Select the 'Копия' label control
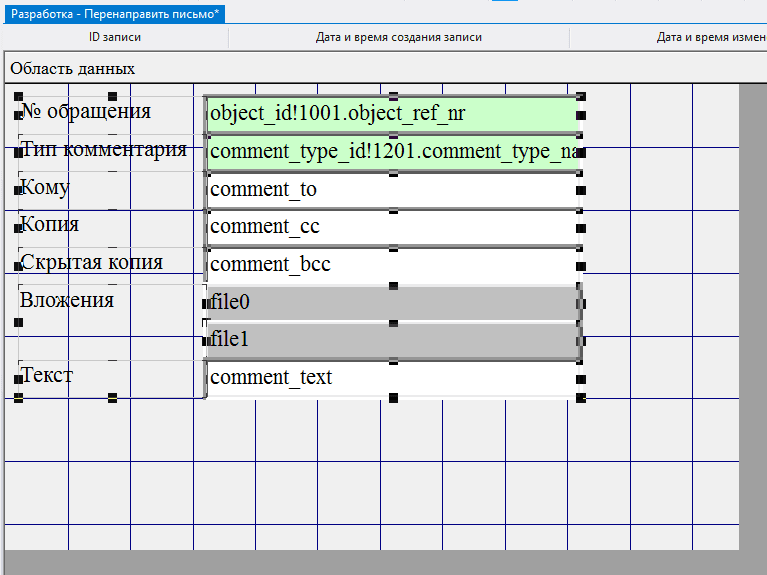Screen dimensions: 767x575 (x=50, y=224)
